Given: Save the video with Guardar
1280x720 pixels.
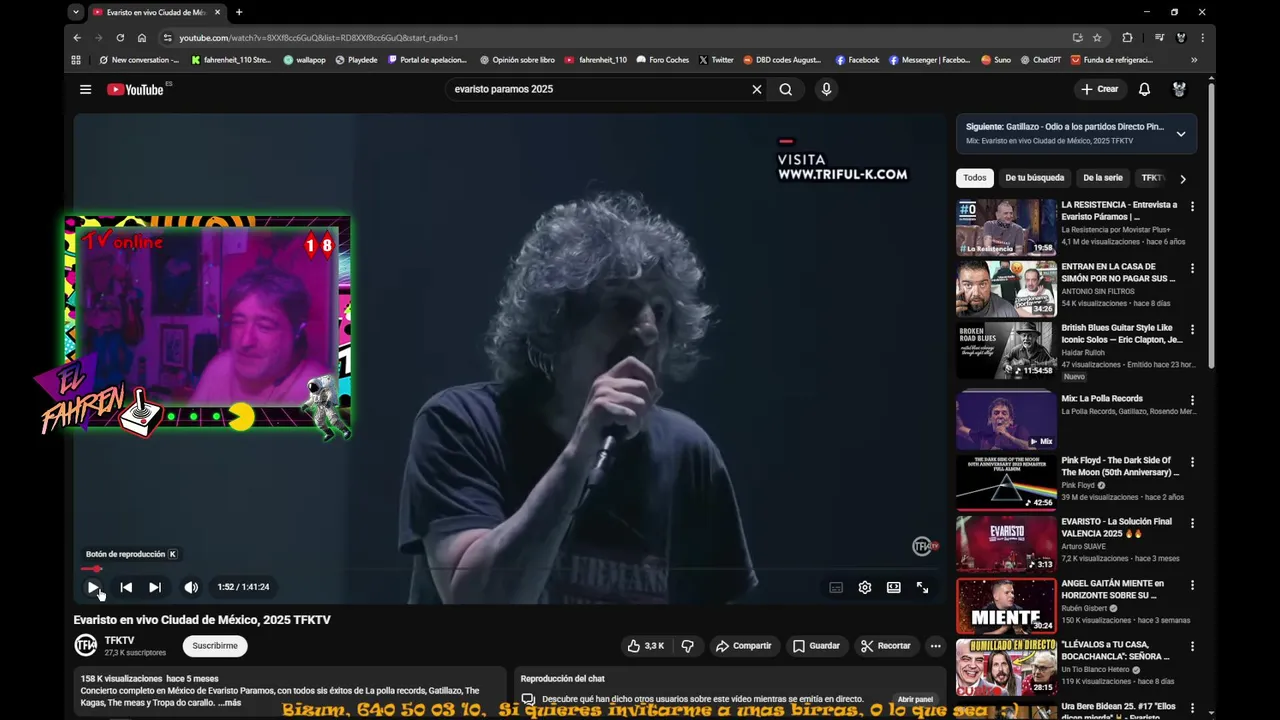Looking at the screenshot, I should point(816,646).
